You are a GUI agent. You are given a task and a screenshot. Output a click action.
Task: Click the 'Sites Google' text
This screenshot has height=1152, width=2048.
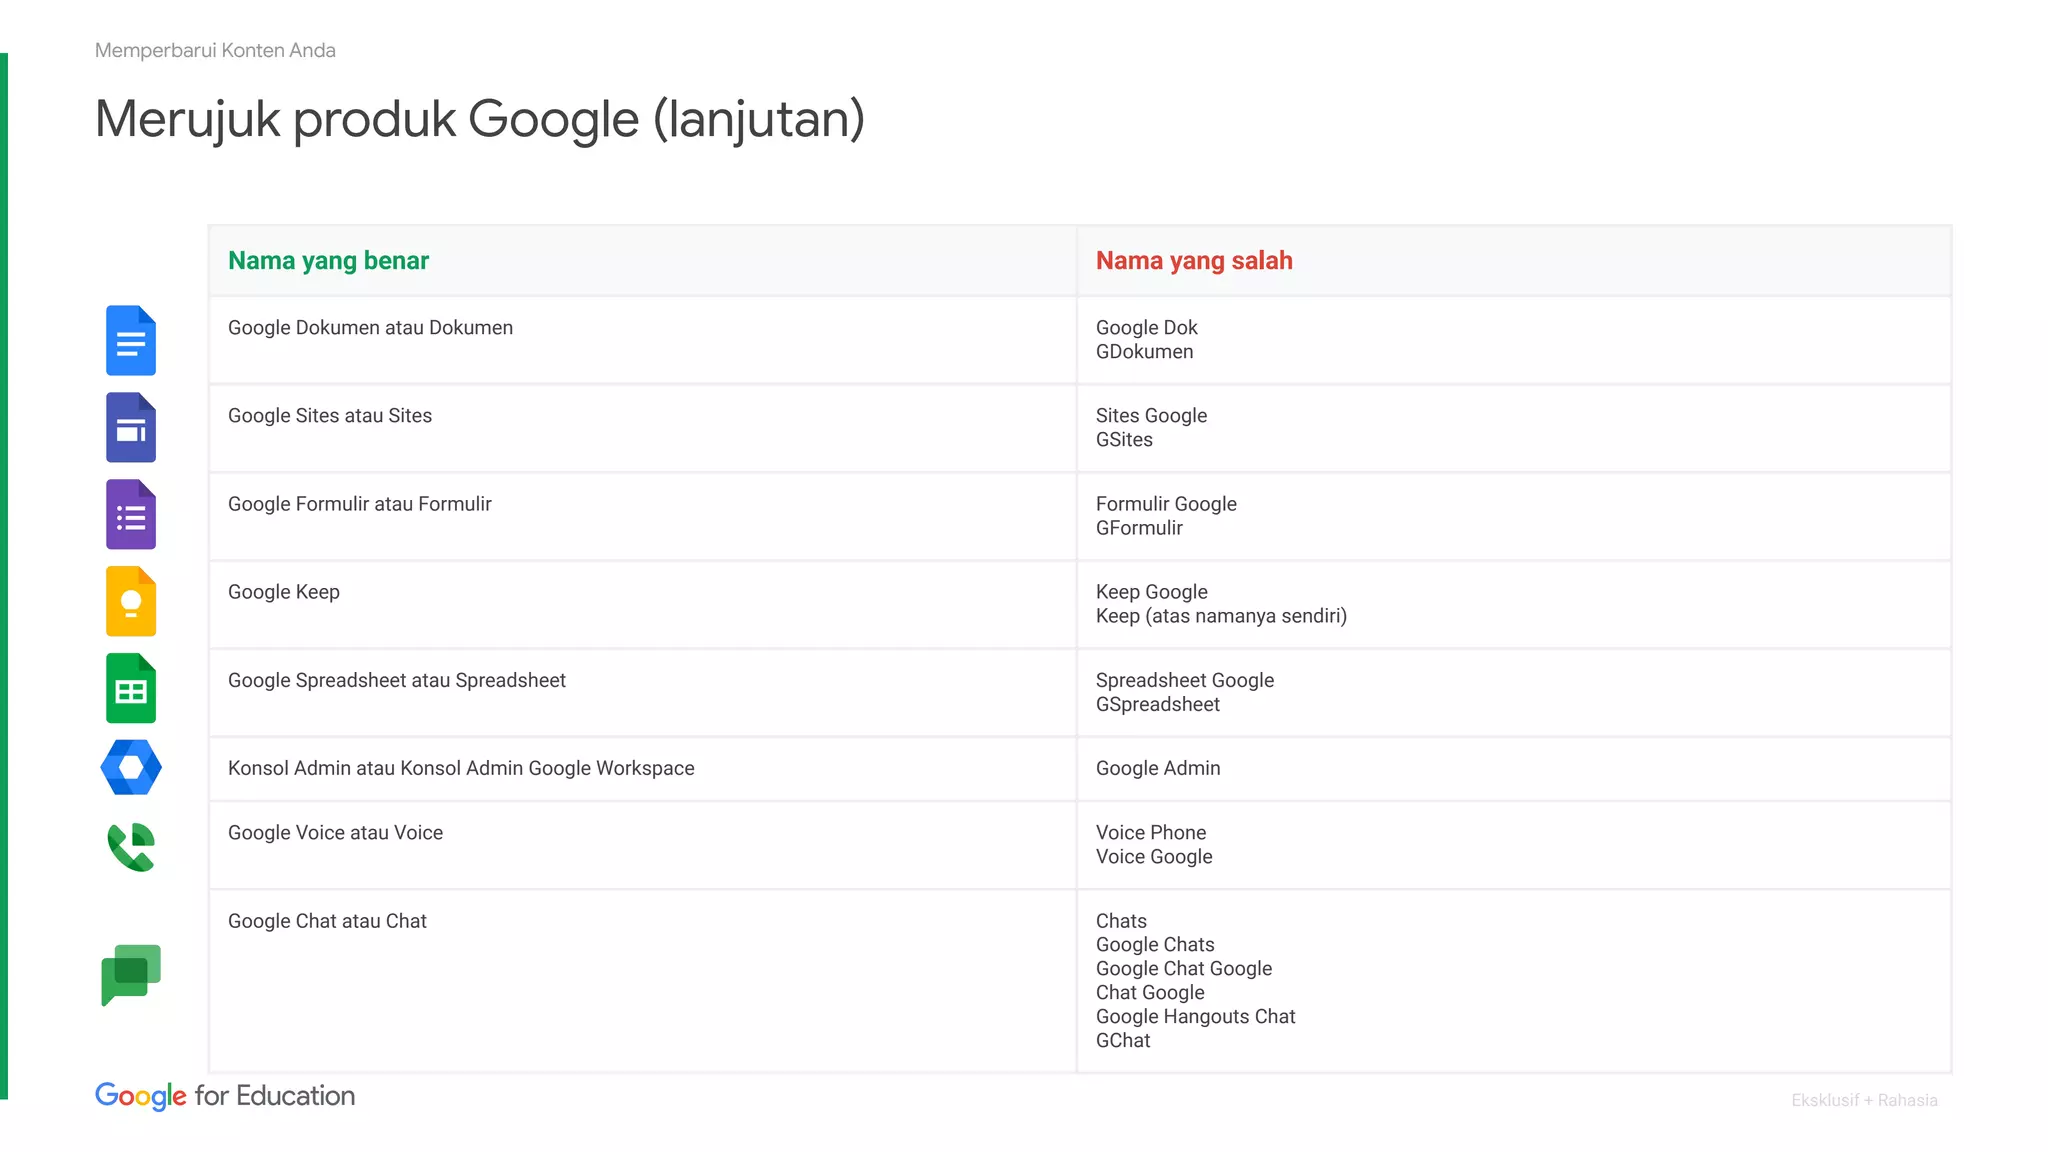1151,416
